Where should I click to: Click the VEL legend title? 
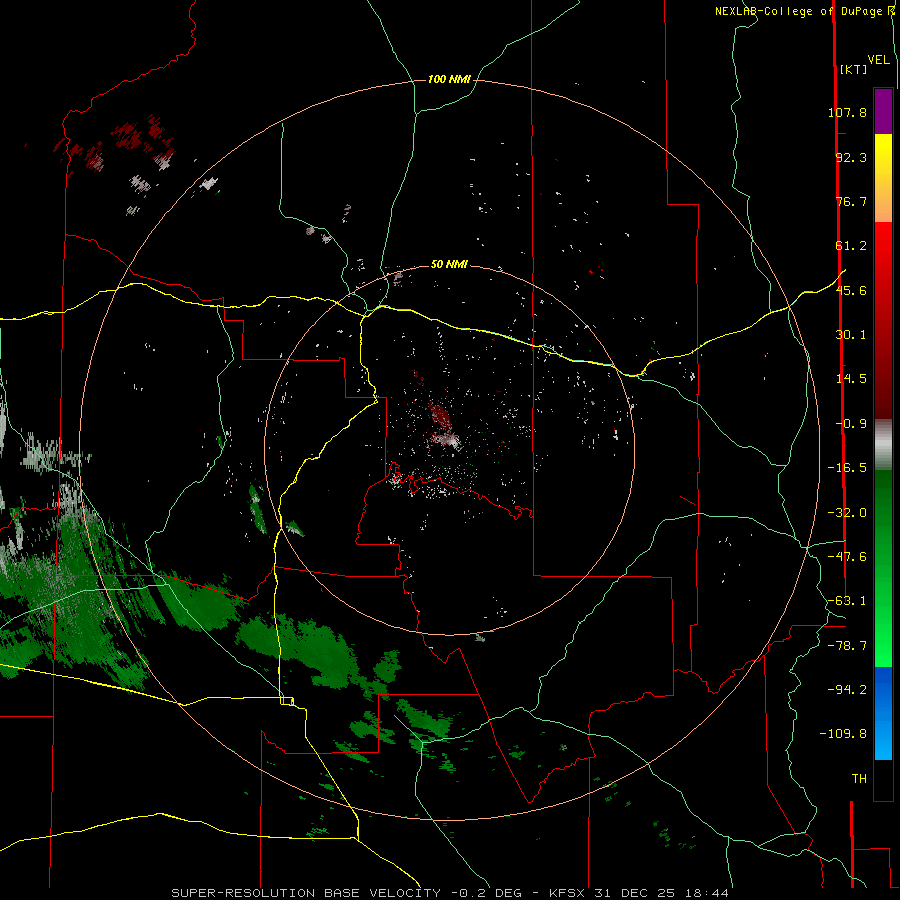coord(879,59)
